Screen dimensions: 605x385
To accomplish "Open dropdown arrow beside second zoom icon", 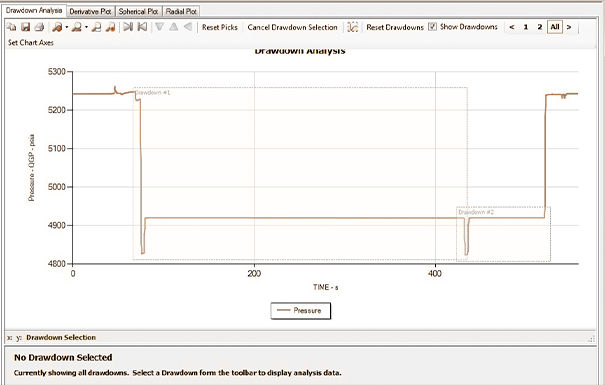I will pyautogui.click(x=86, y=27).
